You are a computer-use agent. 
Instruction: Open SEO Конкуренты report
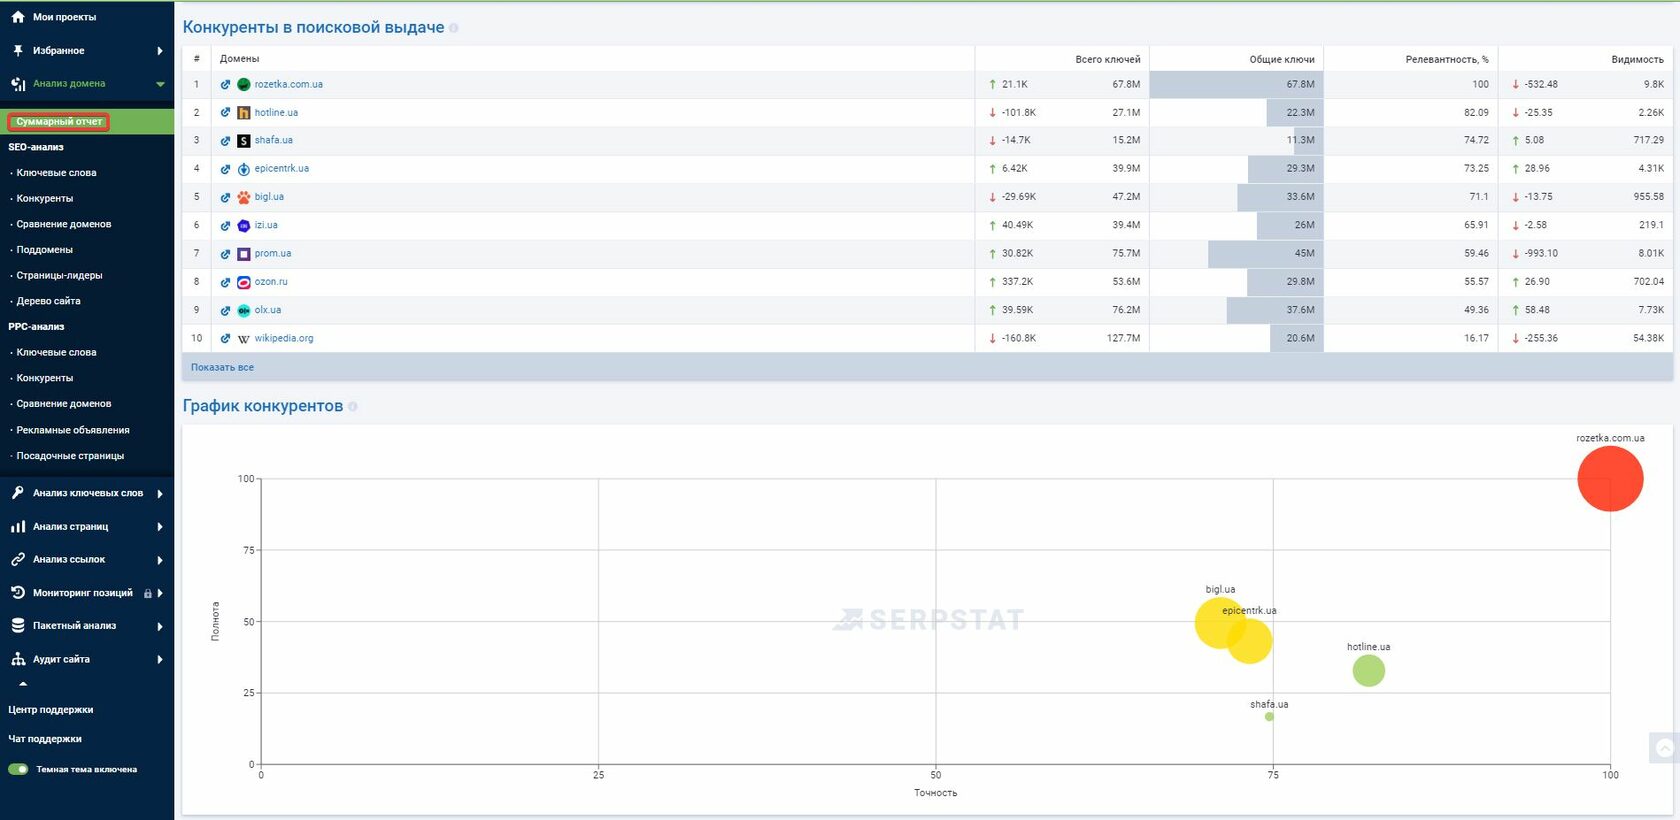tap(45, 198)
